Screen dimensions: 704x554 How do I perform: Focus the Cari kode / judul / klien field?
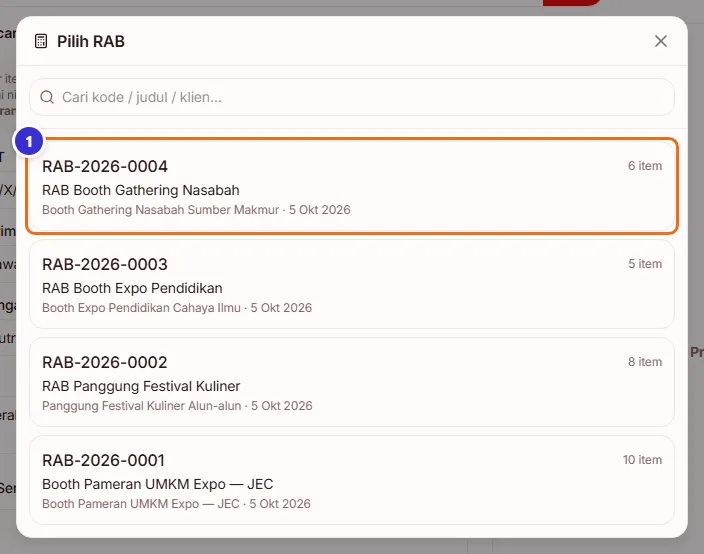point(352,97)
